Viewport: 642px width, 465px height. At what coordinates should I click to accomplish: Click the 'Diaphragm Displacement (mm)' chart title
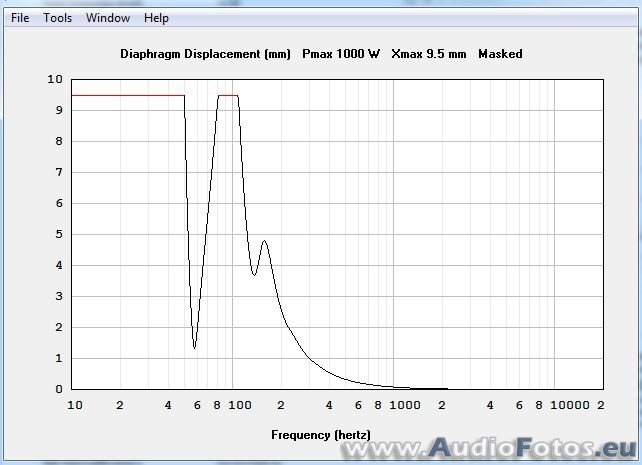[205, 54]
